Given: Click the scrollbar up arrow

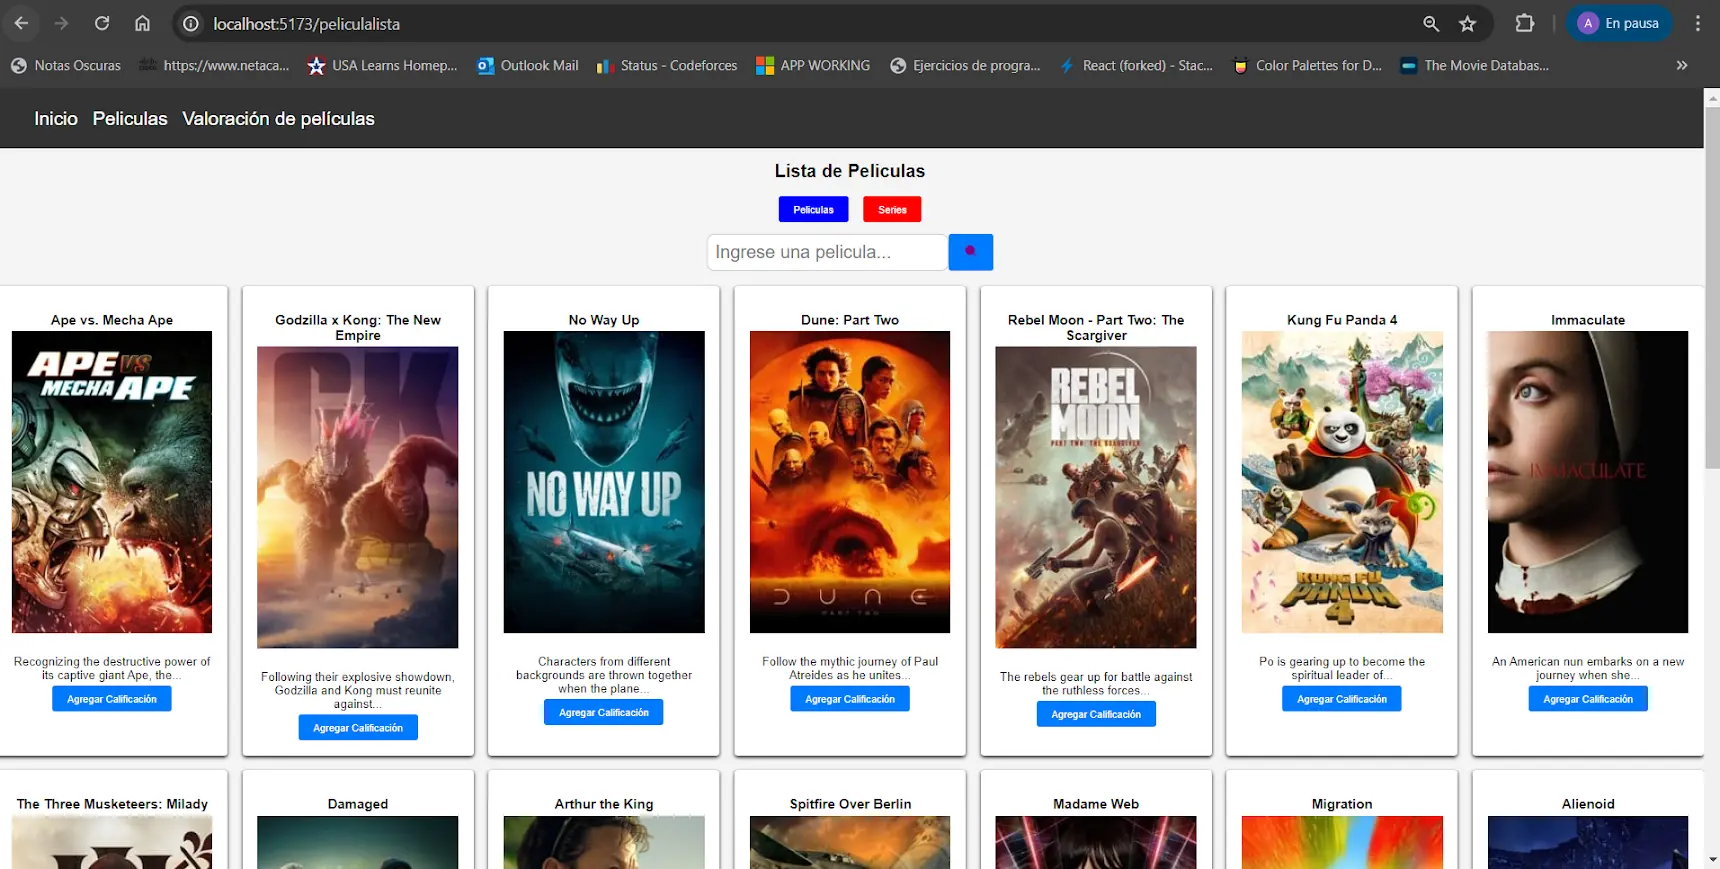Looking at the screenshot, I should click(x=1712, y=97).
